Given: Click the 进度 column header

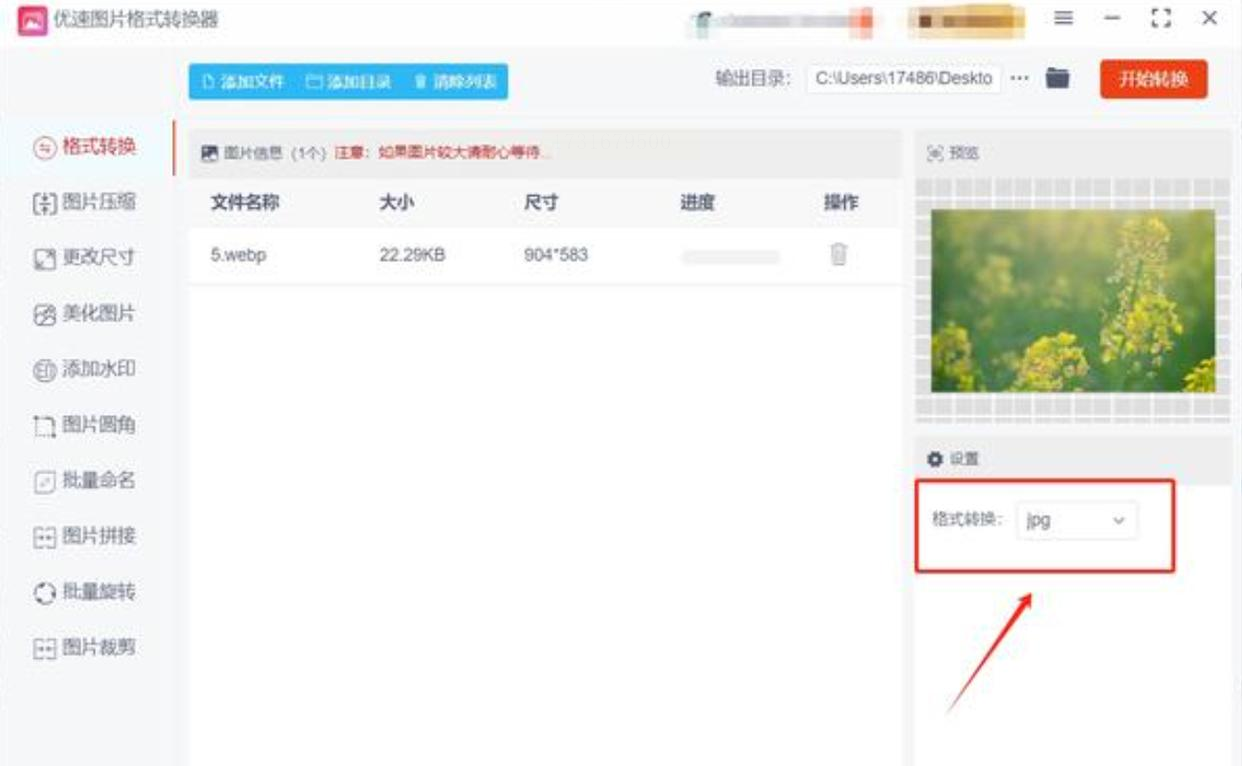Looking at the screenshot, I should [x=698, y=203].
